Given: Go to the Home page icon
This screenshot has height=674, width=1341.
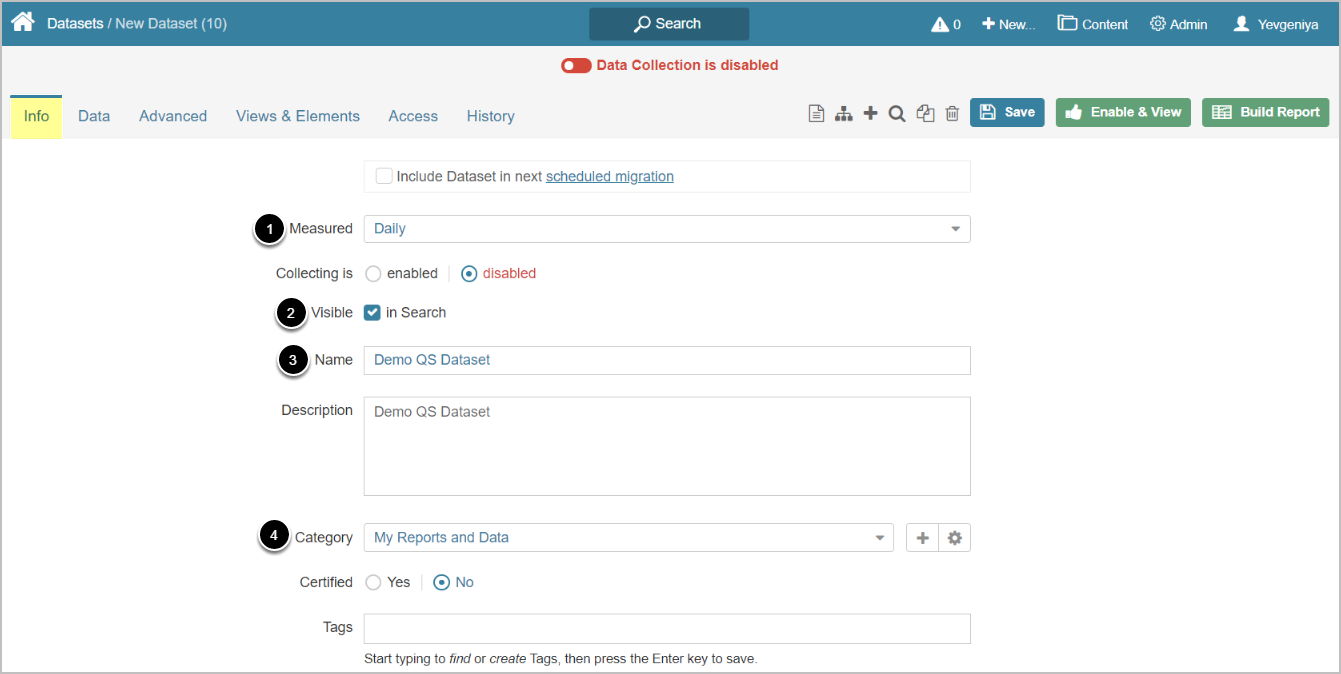Looking at the screenshot, I should click(x=22, y=22).
